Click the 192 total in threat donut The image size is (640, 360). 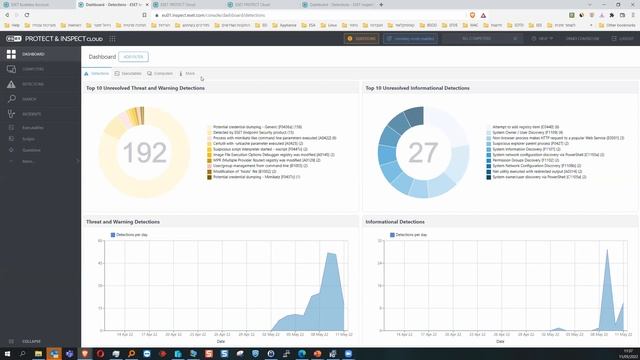click(x=144, y=153)
